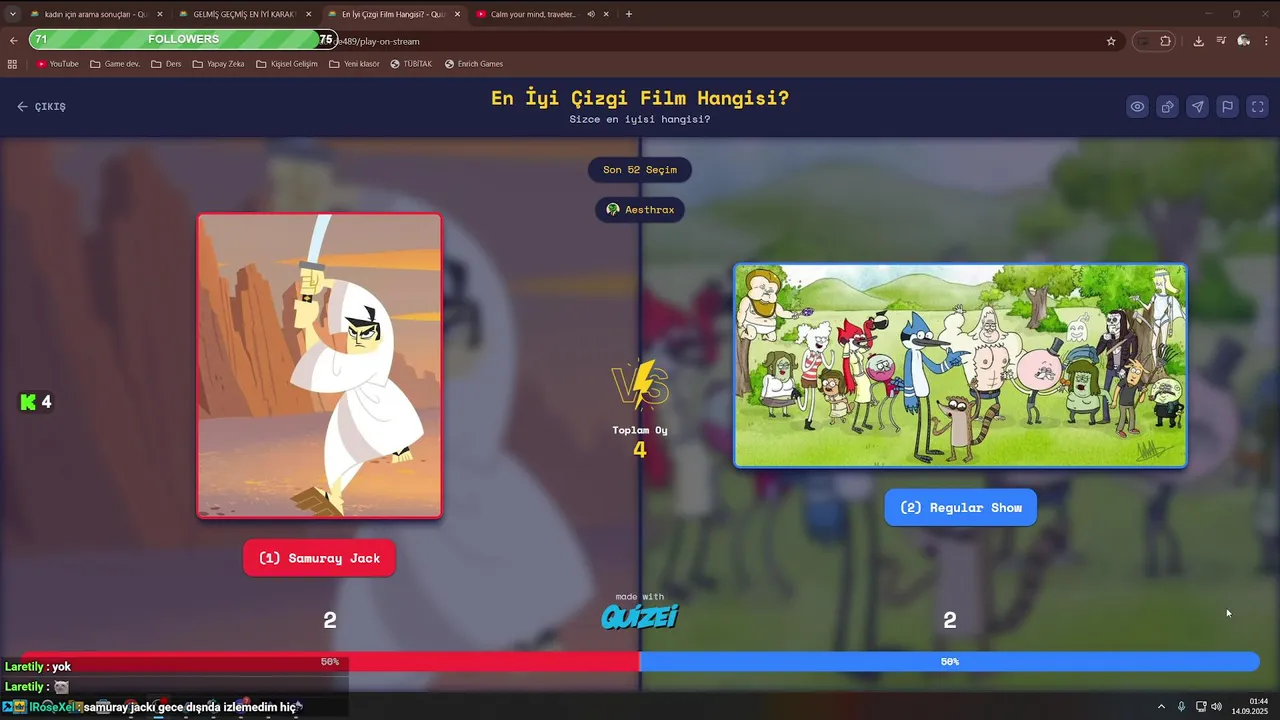Click the taskbar microphone icon

(x=1181, y=706)
